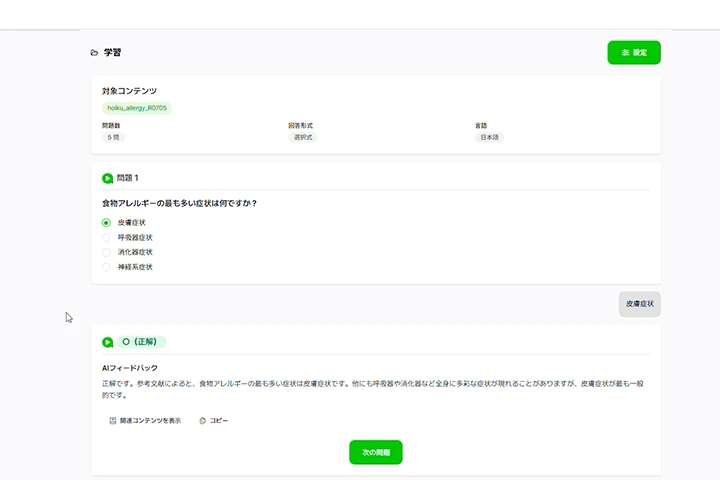The width and height of the screenshot is (720, 480).
Task: Click the green icon next to 問題 1
Action: (x=107, y=178)
